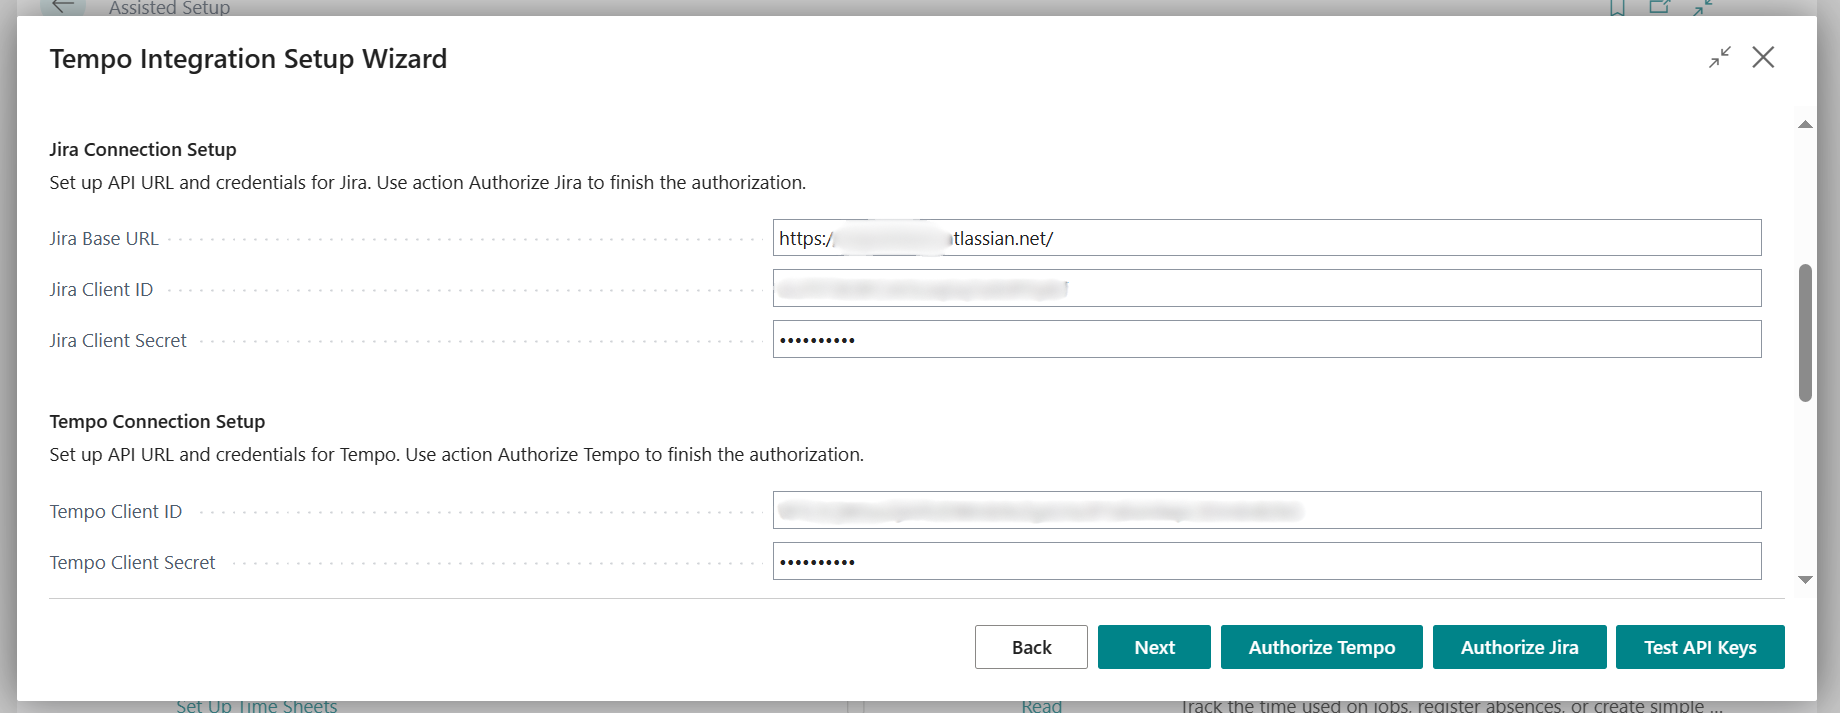Click the scroll up arrow in the wizard

click(1805, 125)
